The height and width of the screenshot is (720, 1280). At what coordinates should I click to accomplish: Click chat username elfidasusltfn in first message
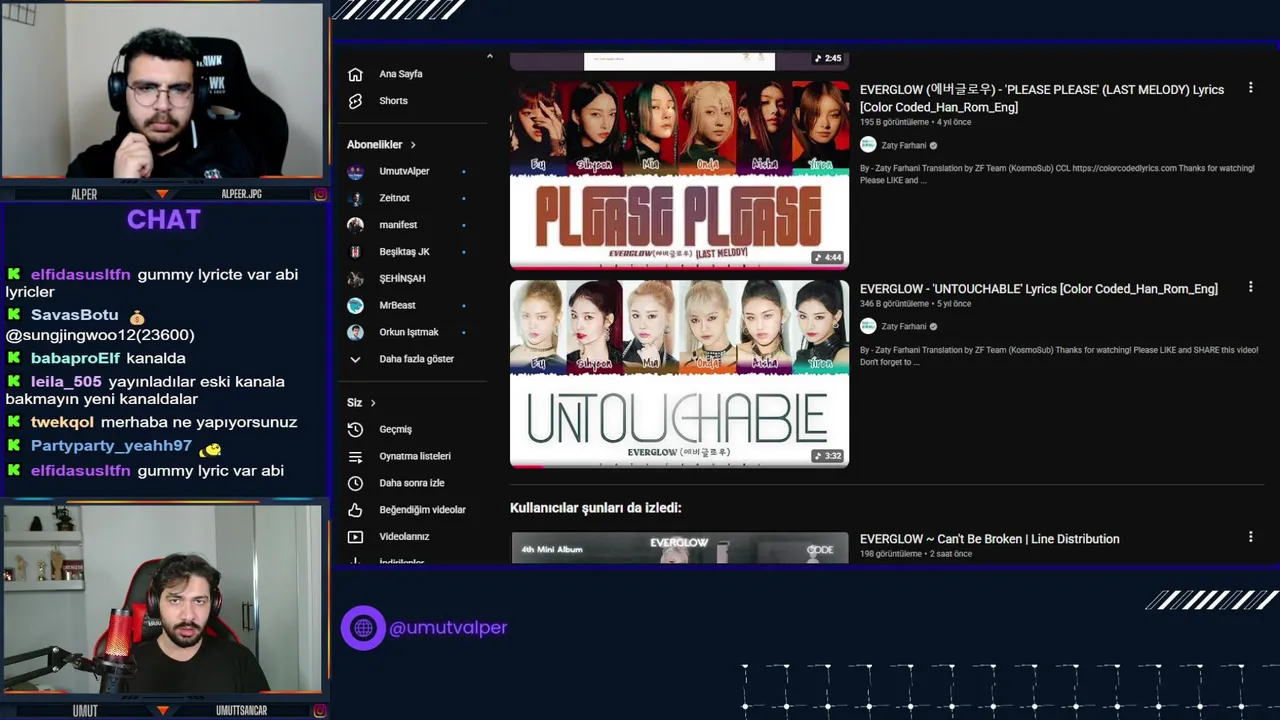point(81,275)
